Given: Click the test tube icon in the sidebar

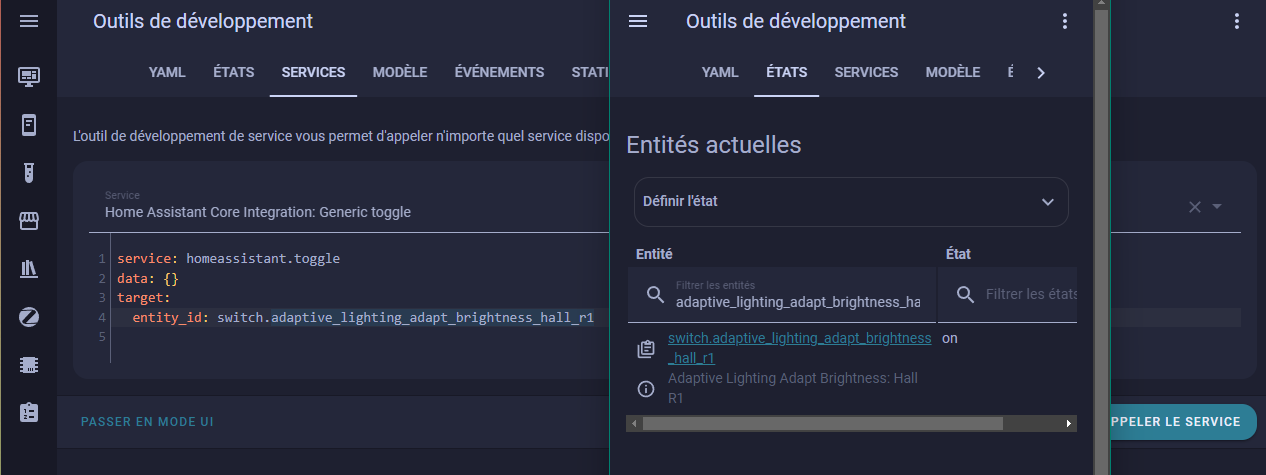Looking at the screenshot, I should (29, 173).
